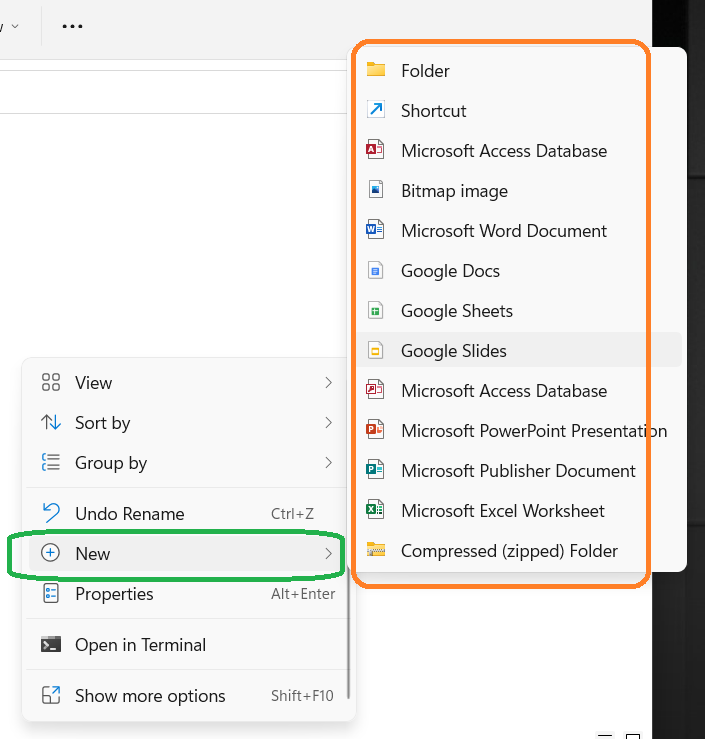Select the highlighted Google Slides entry
The width and height of the screenshot is (705, 739).
tap(519, 351)
